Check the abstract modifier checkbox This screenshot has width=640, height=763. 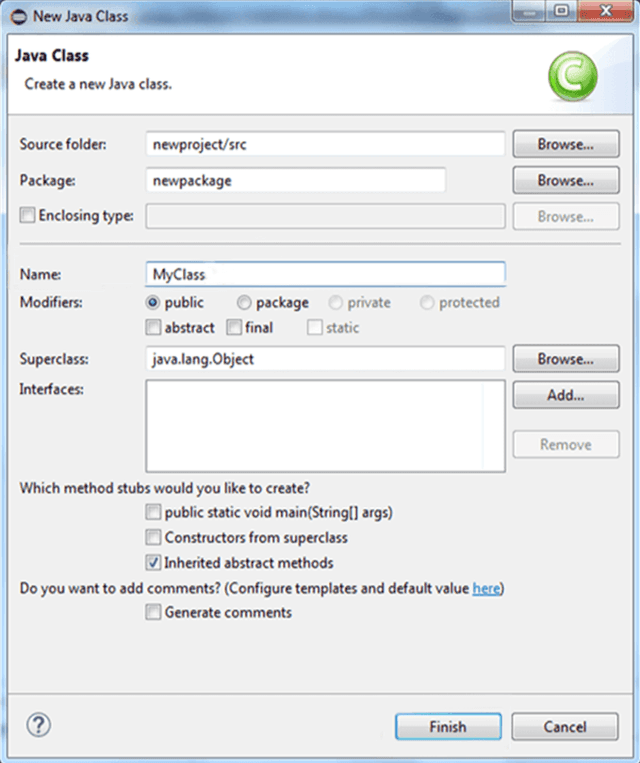pyautogui.click(x=153, y=327)
